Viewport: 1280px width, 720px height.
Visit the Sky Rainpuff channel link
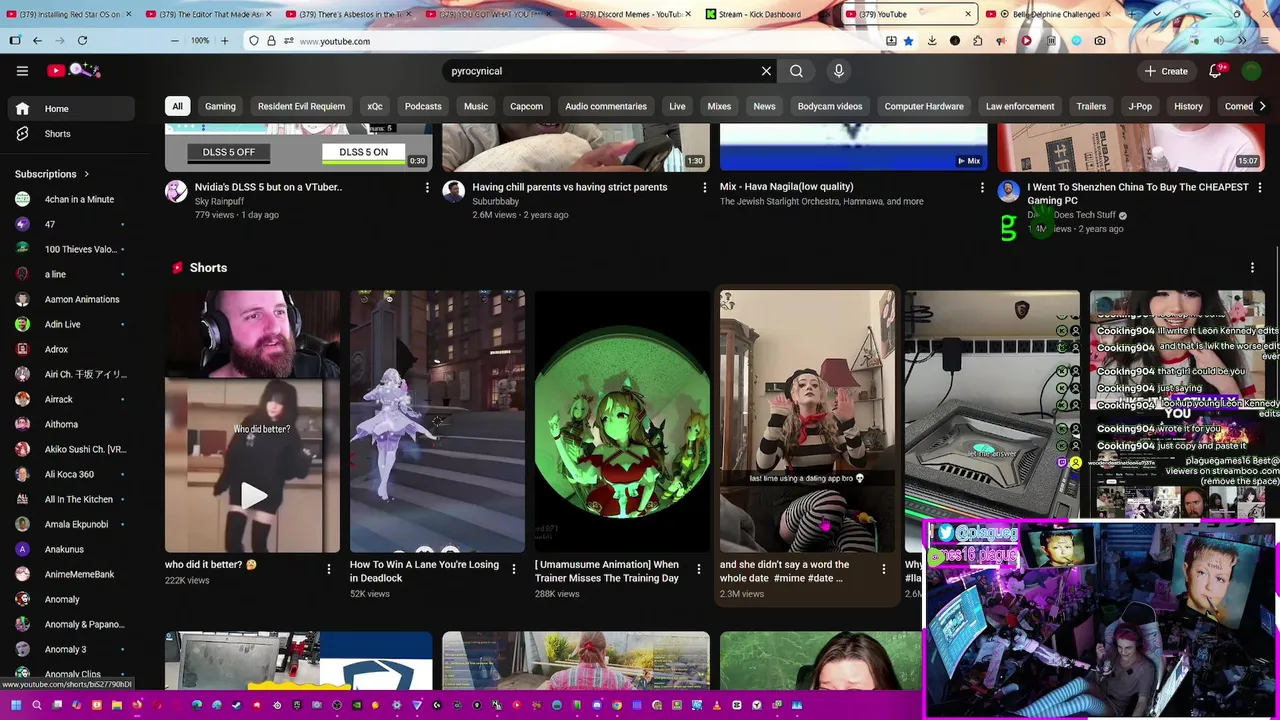point(219,201)
